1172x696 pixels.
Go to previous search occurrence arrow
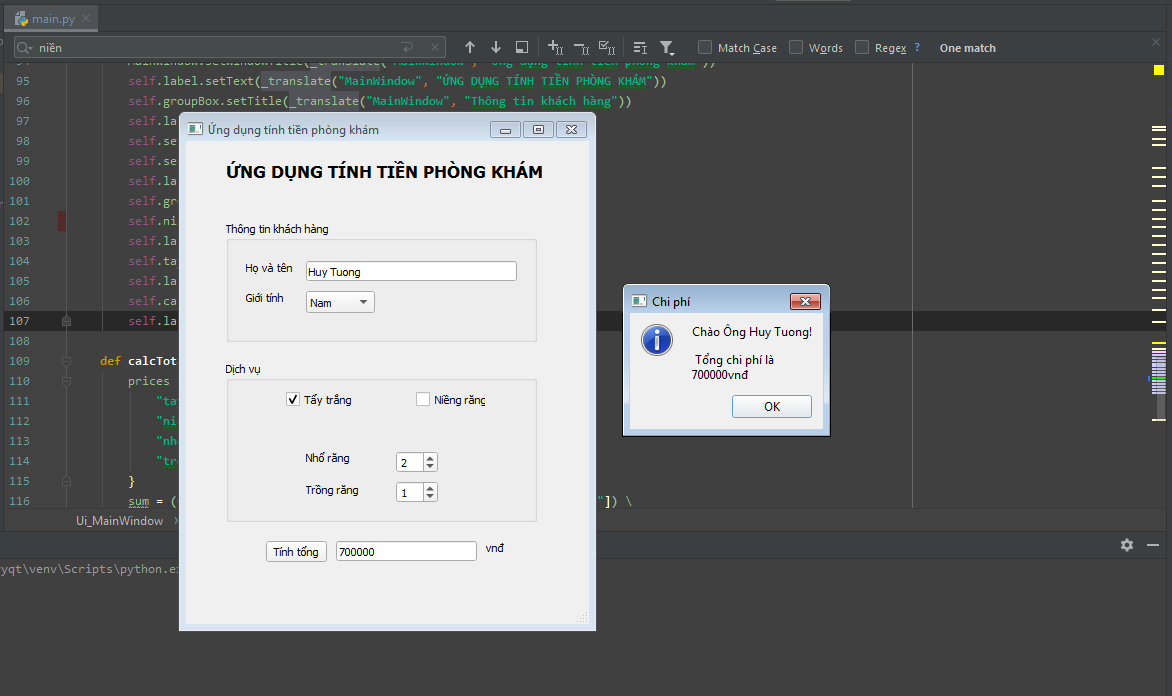[470, 47]
